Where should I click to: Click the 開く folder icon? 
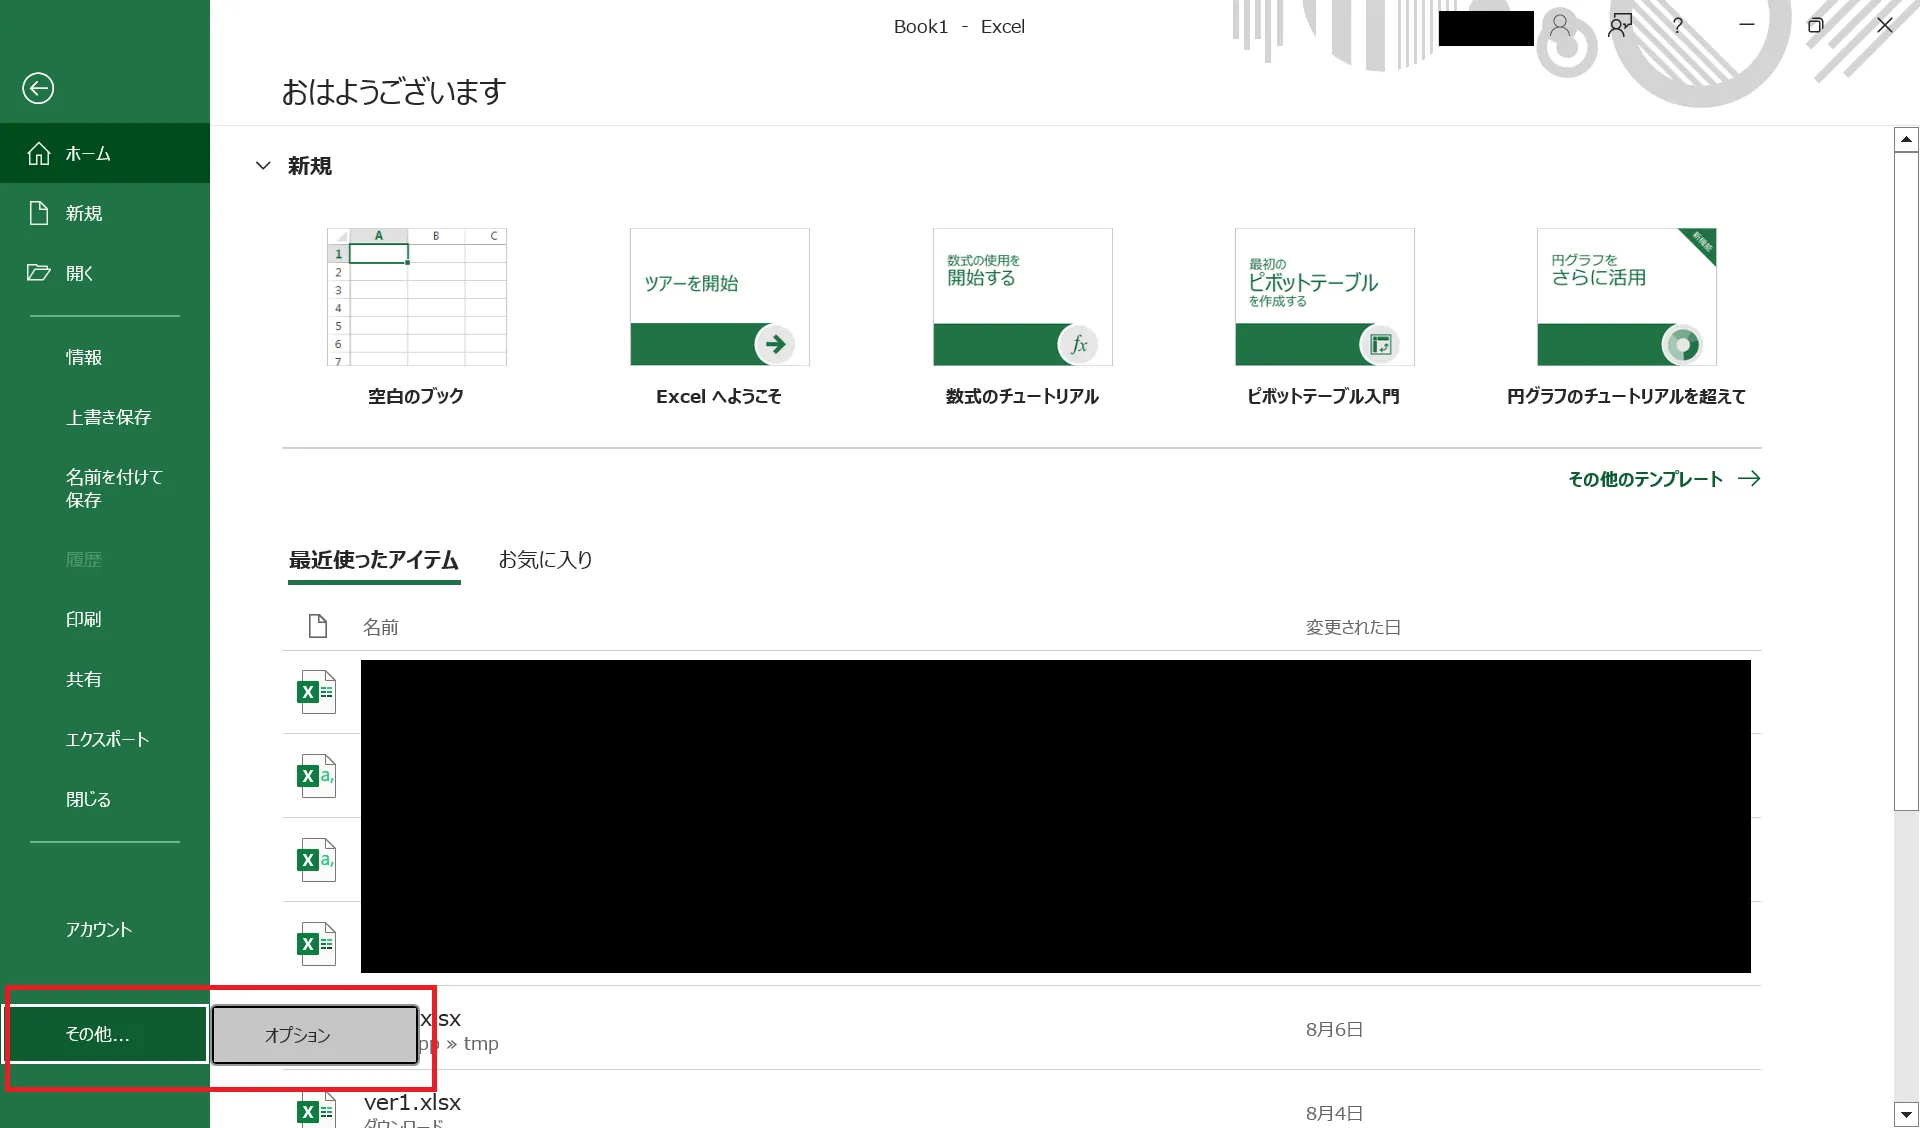(x=39, y=273)
